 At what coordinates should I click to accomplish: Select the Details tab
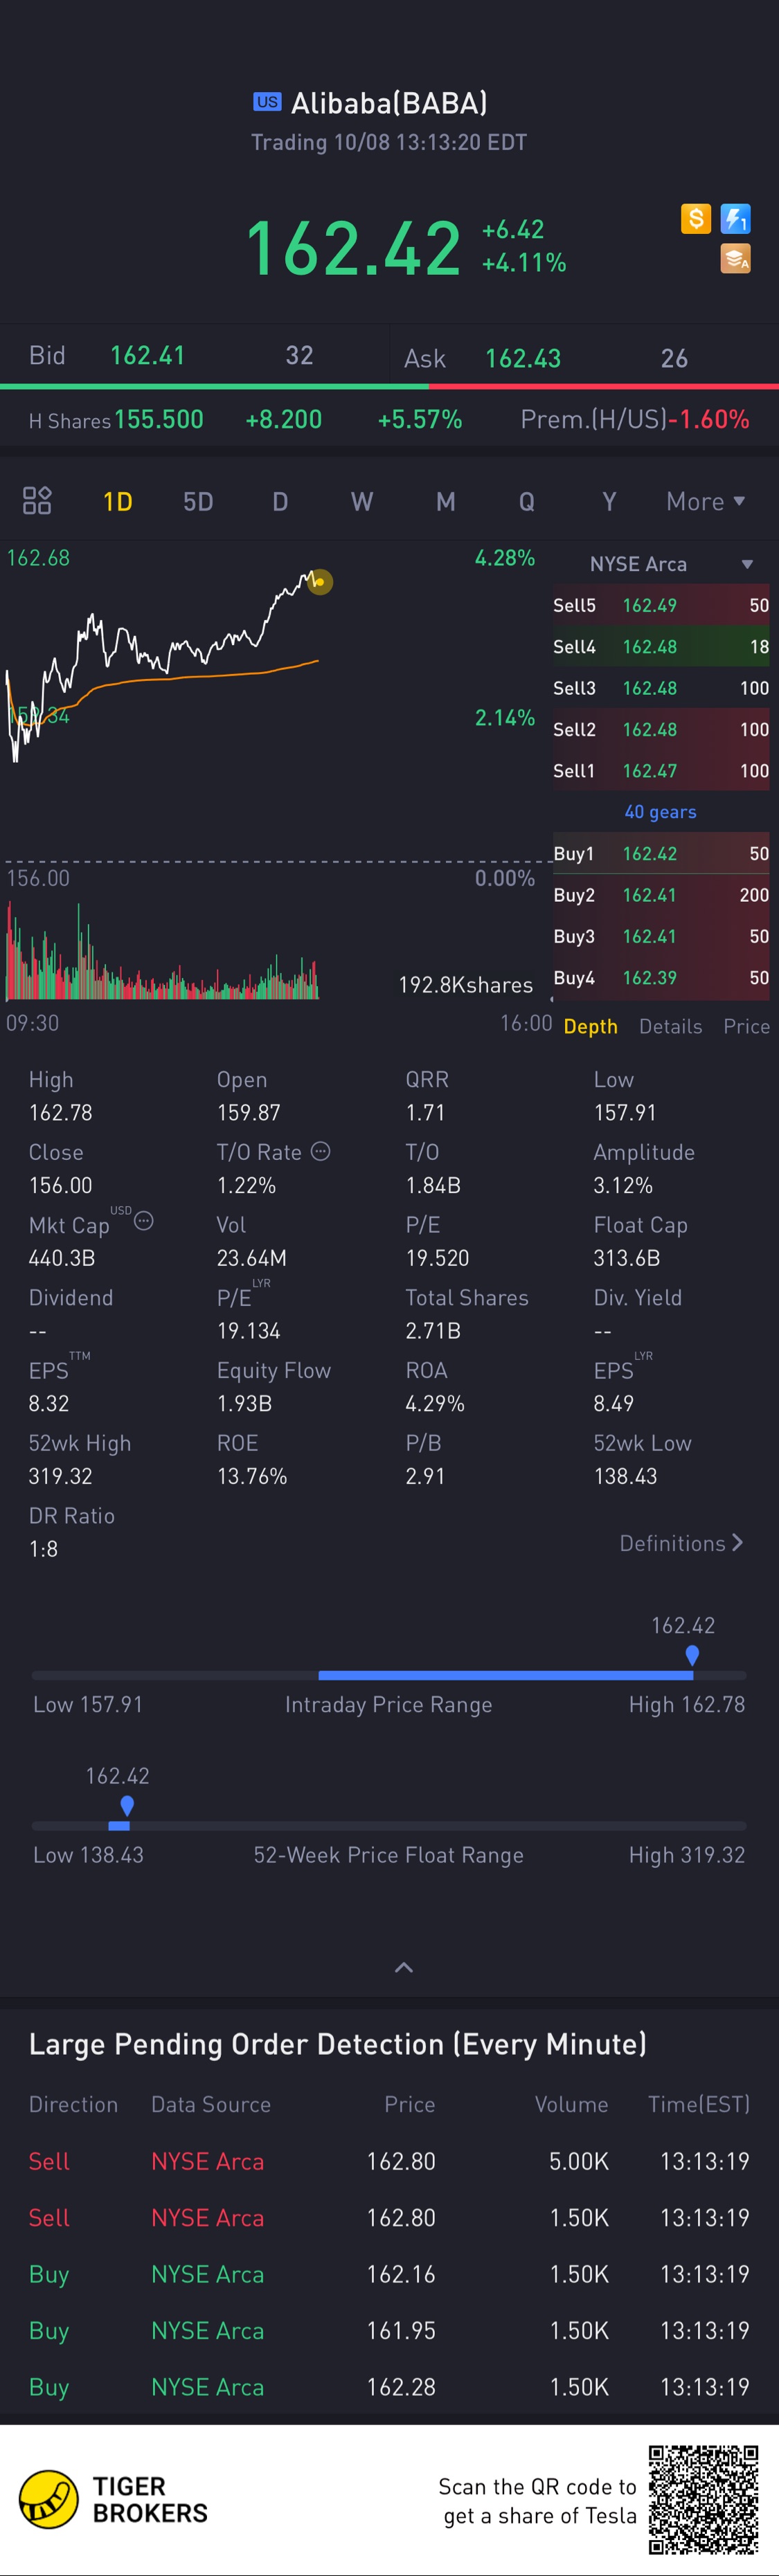click(670, 1026)
